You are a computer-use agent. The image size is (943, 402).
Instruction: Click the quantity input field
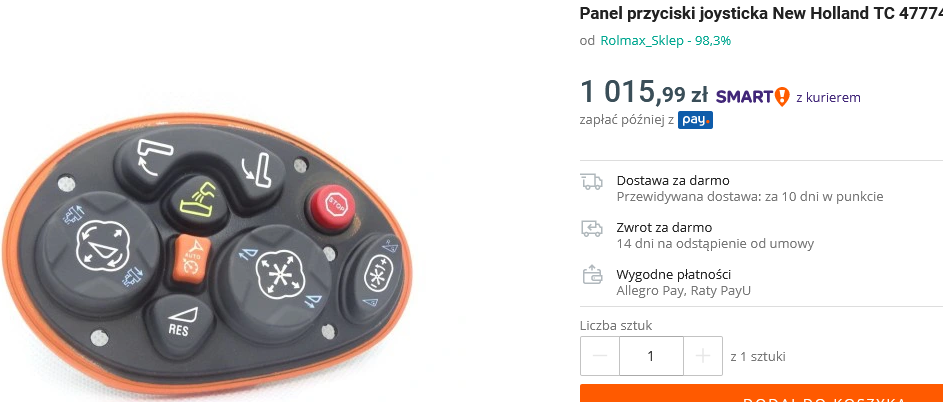pos(651,356)
